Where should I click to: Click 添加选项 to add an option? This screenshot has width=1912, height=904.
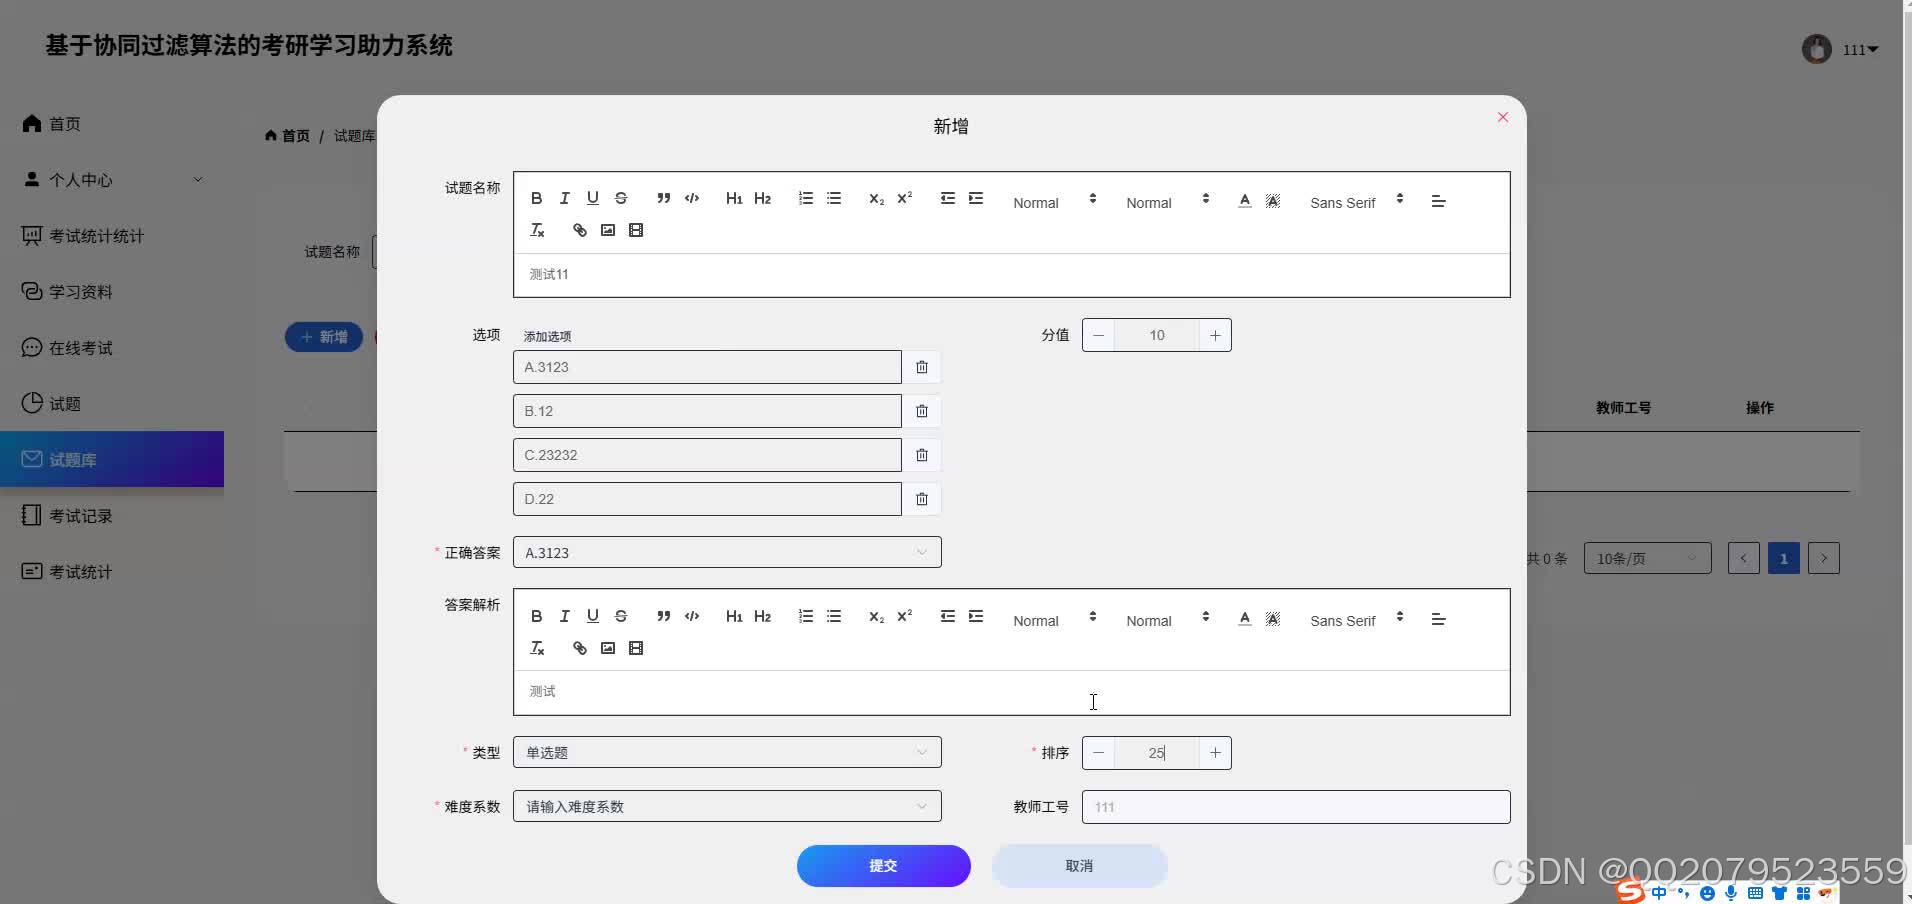547,337
